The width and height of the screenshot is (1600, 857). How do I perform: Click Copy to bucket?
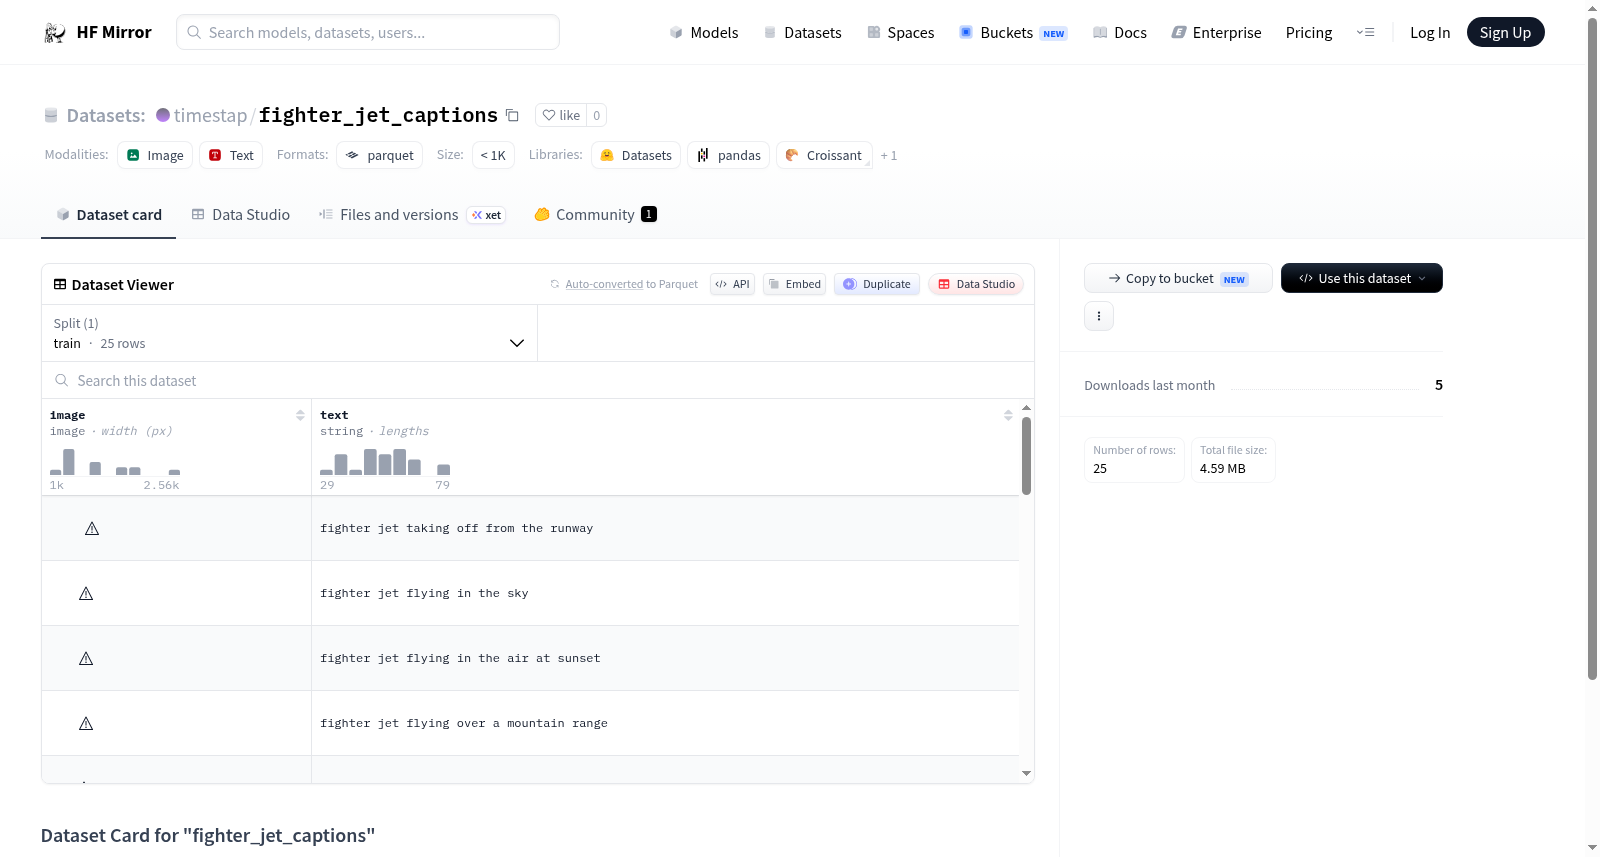click(1178, 278)
